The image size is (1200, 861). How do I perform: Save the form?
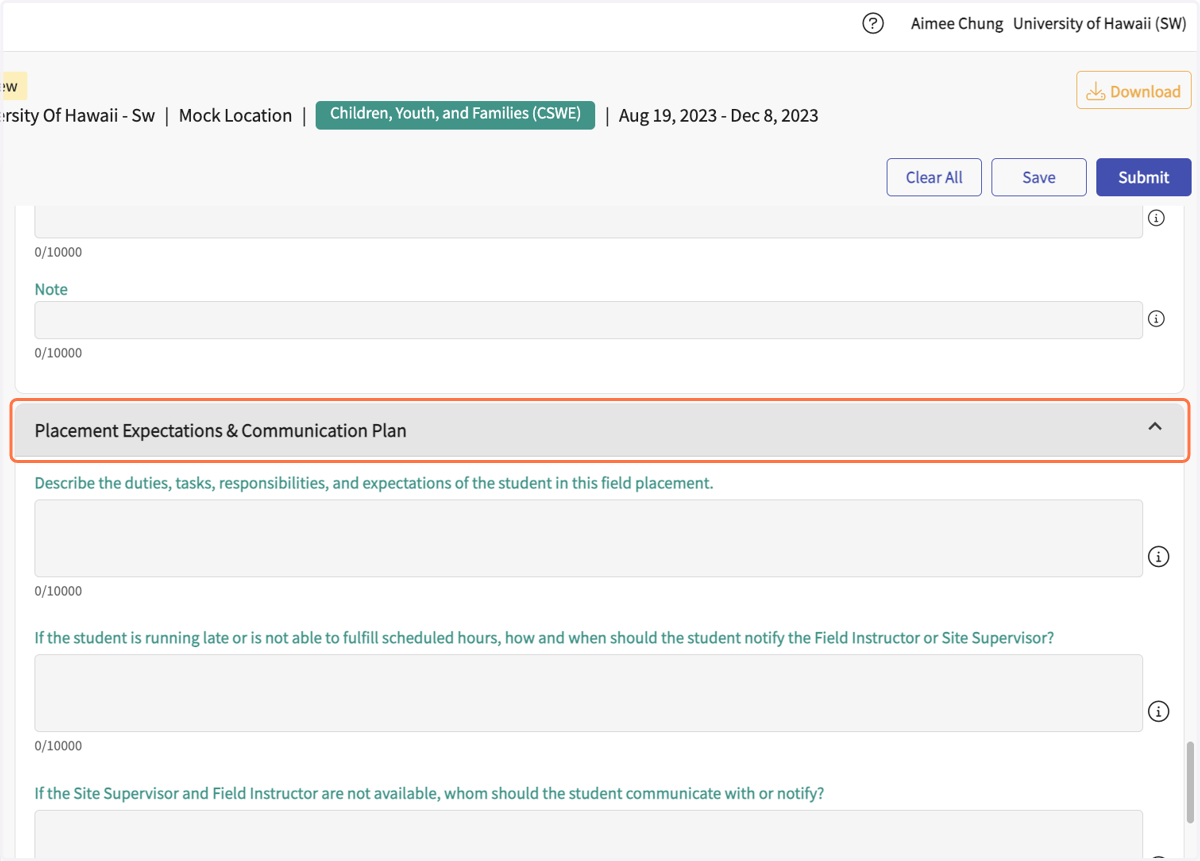click(x=1038, y=177)
